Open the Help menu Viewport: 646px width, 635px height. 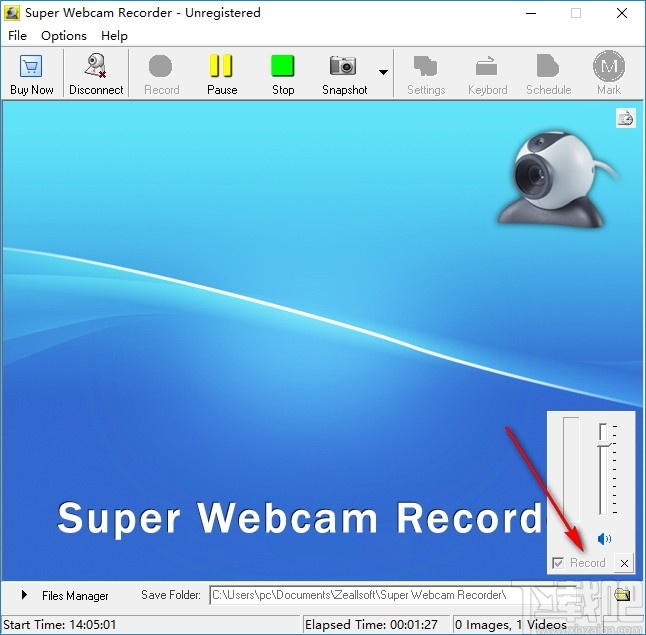click(114, 36)
